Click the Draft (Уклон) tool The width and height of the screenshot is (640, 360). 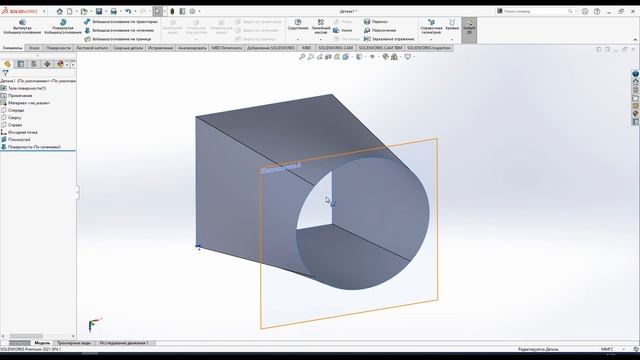click(342, 30)
